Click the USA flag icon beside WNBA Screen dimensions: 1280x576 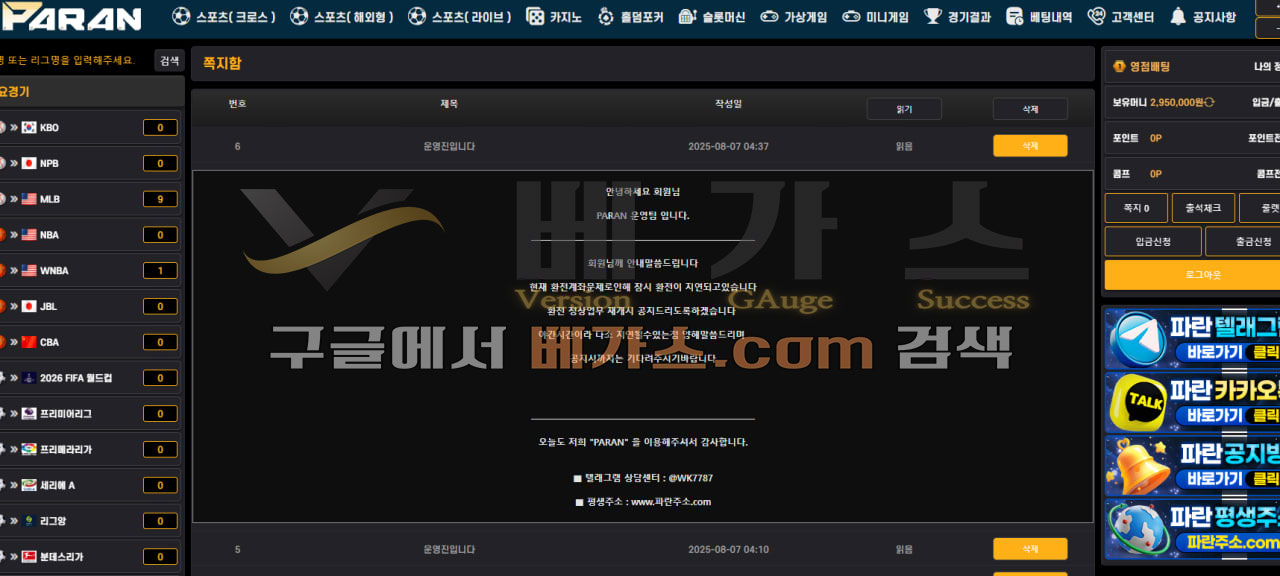tap(29, 270)
